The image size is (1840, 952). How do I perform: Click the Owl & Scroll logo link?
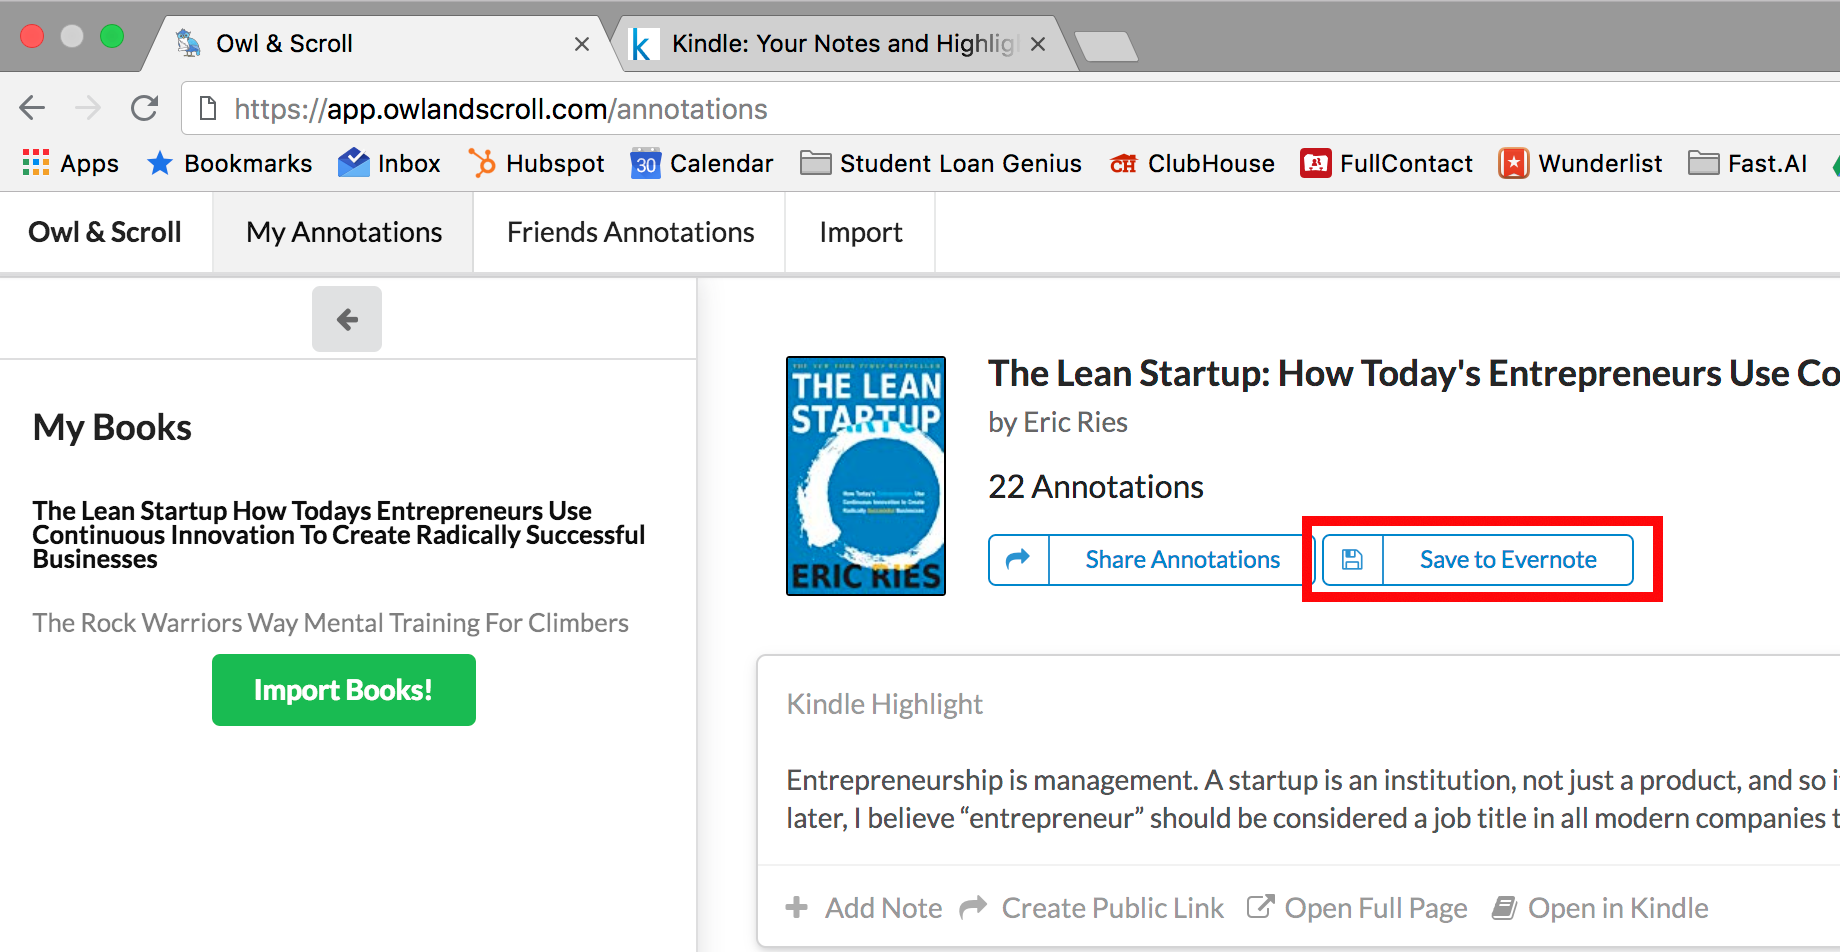click(x=105, y=232)
